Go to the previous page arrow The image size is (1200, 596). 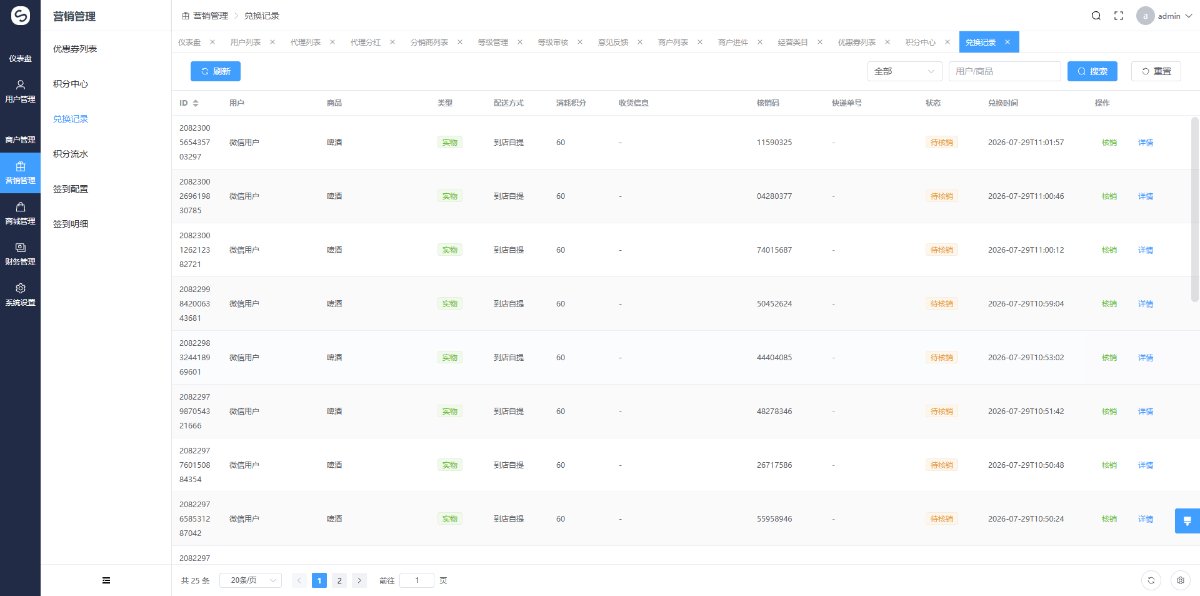299,580
